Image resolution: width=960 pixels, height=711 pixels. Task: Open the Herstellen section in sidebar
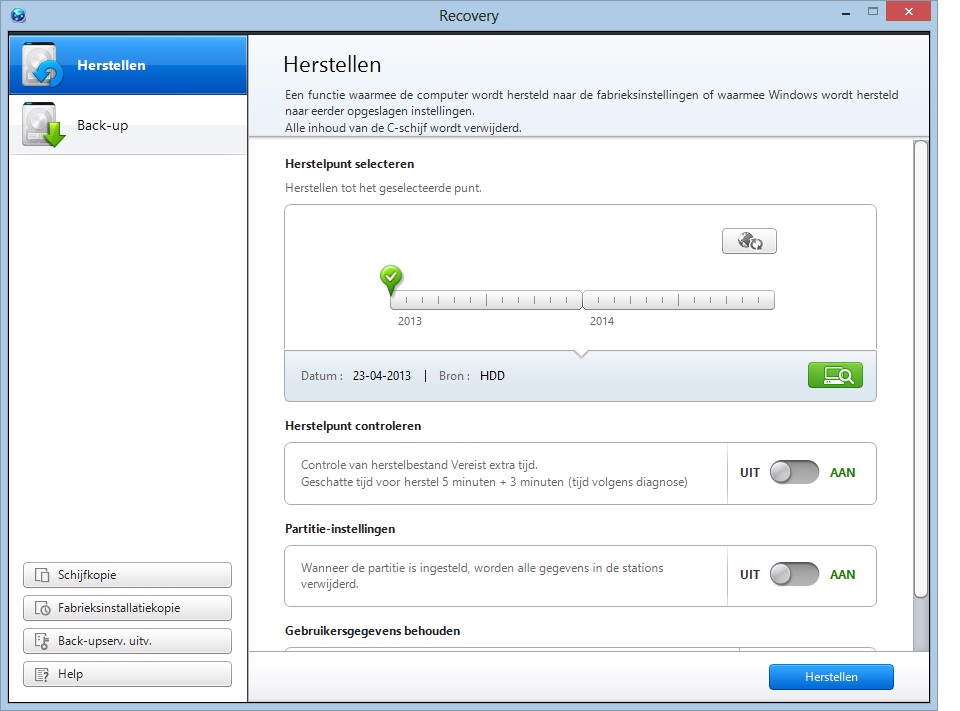pos(128,65)
